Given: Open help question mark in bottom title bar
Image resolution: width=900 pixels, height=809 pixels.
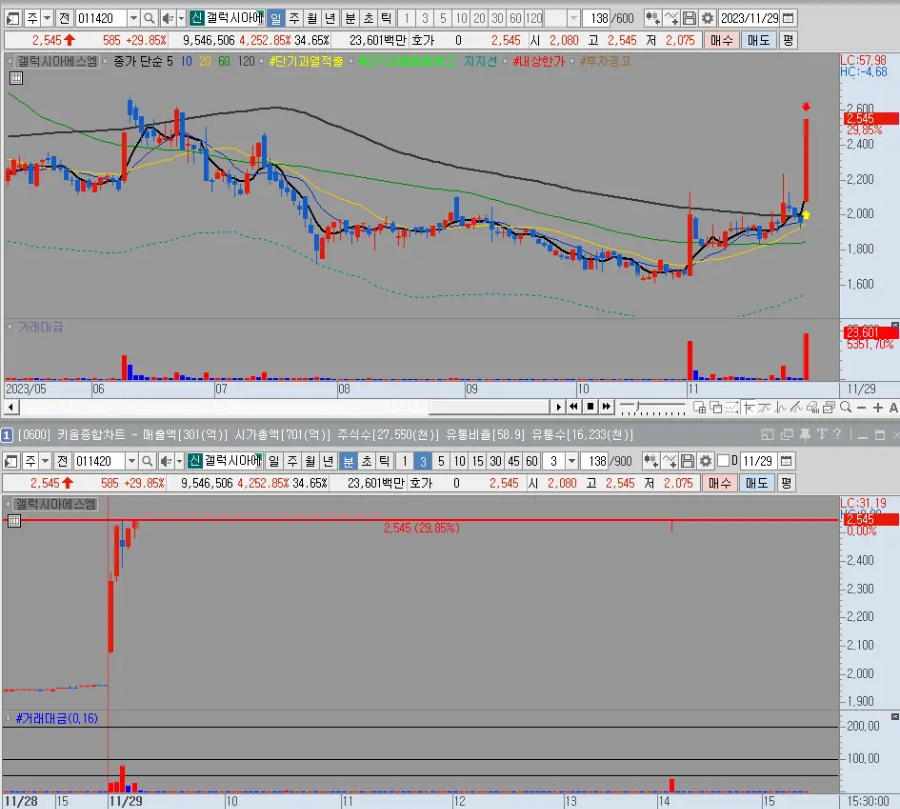Looking at the screenshot, I should (837, 435).
